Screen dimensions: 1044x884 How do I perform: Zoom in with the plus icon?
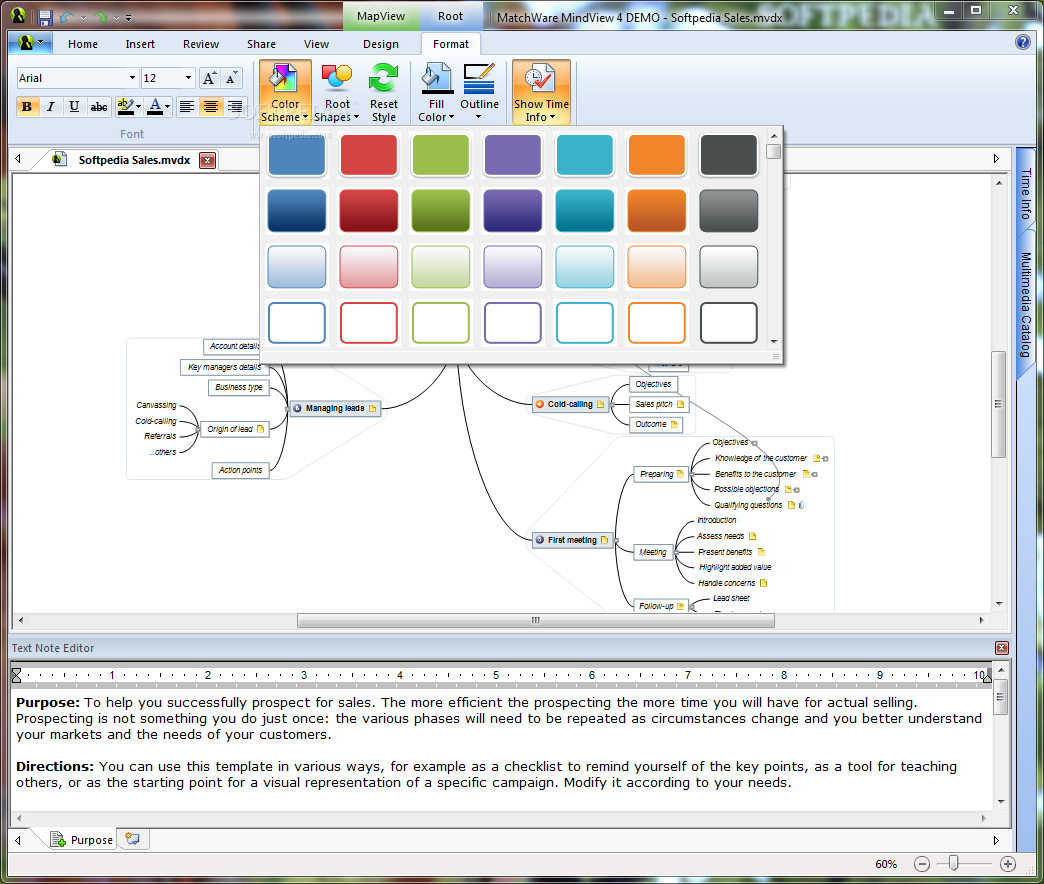[1008, 864]
